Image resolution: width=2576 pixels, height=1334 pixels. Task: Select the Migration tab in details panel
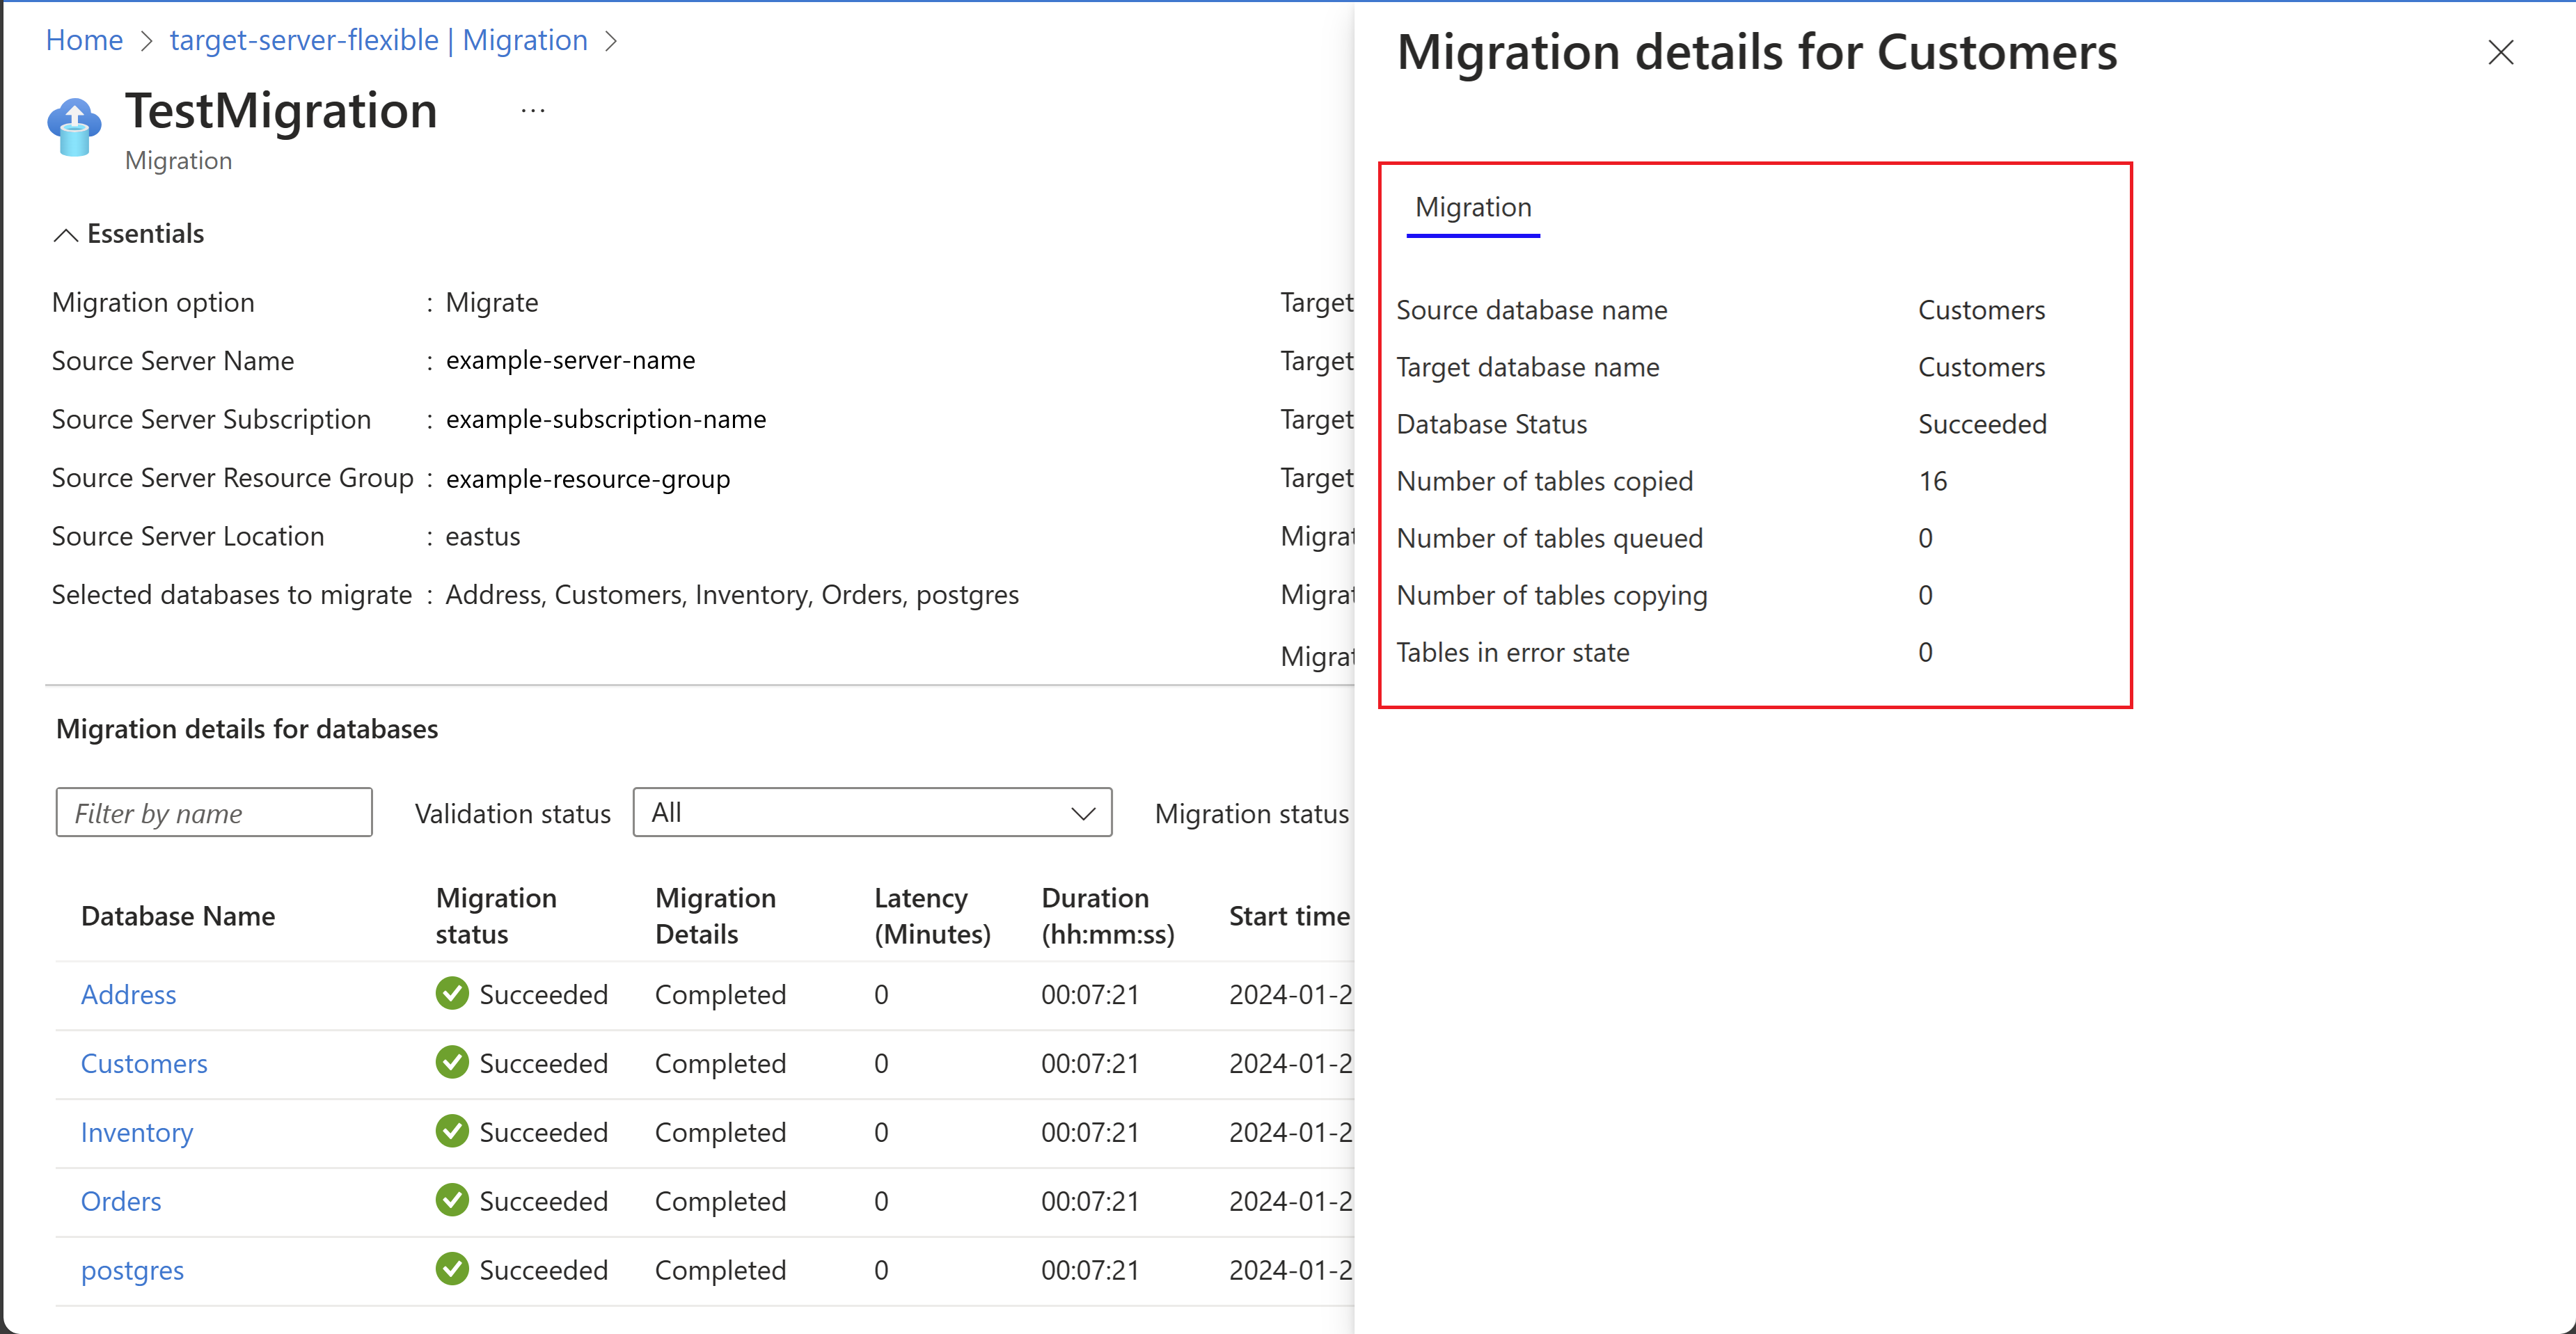(x=1472, y=207)
